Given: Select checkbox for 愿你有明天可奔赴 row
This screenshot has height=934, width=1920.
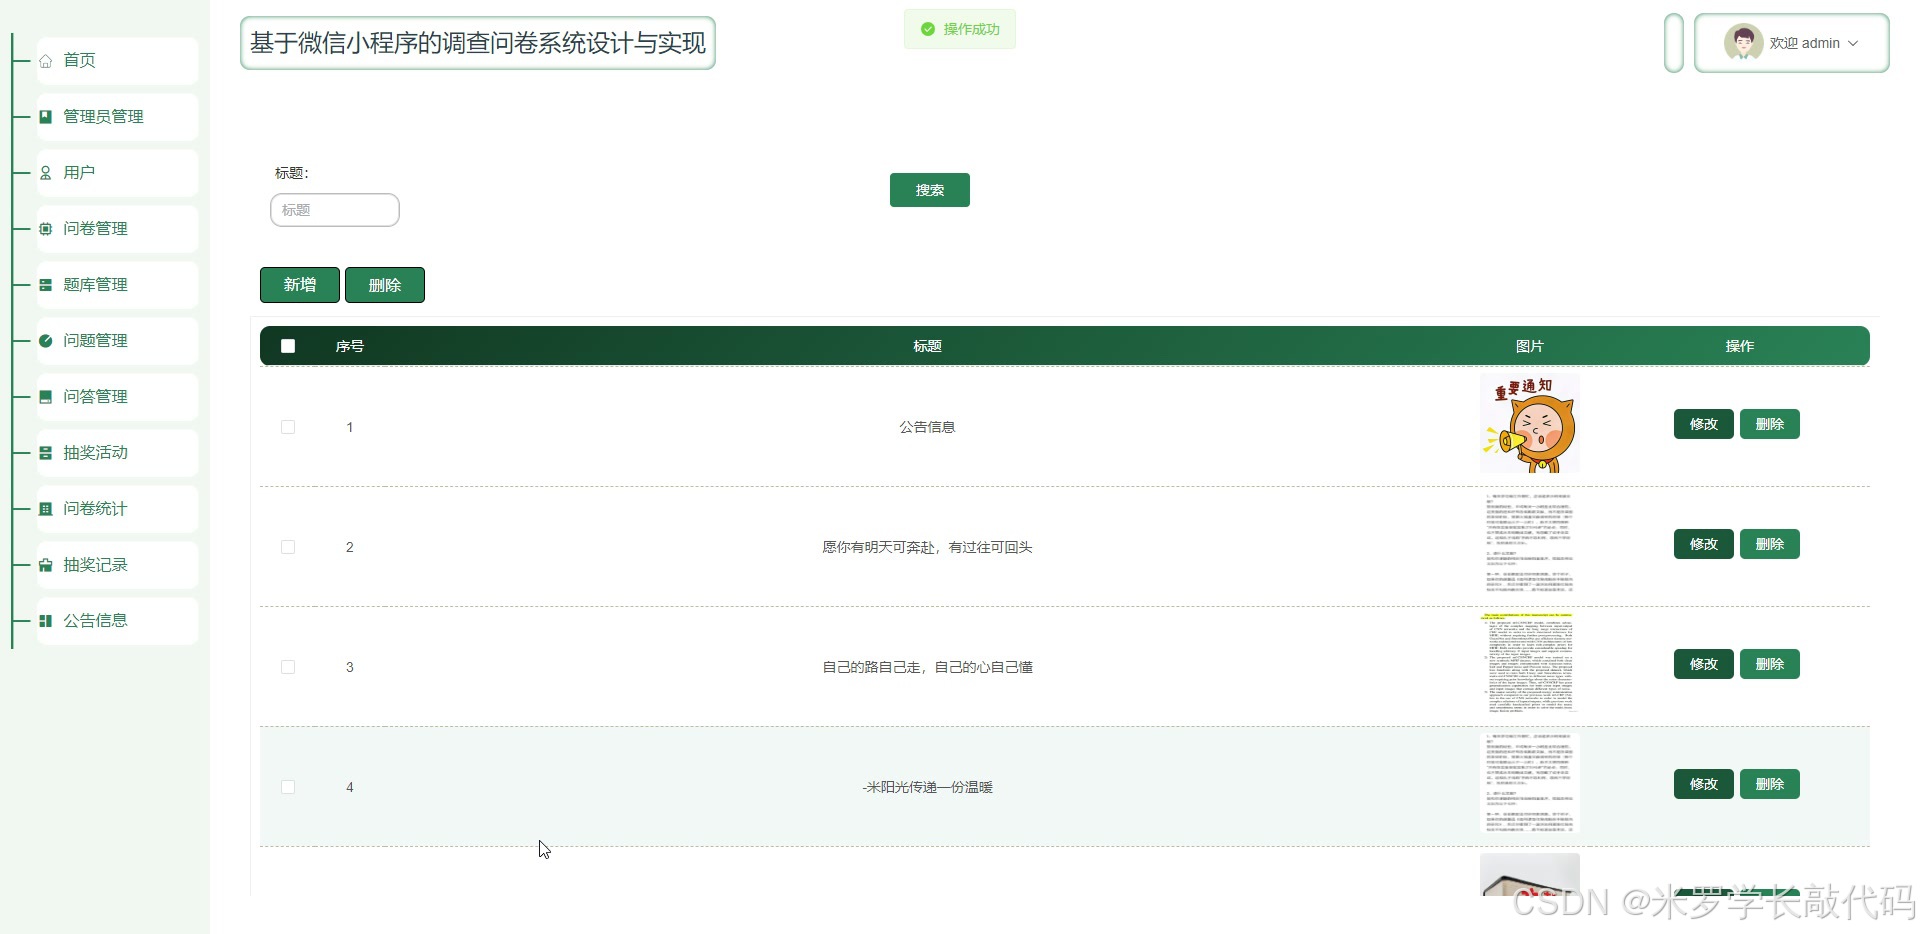Looking at the screenshot, I should pyautogui.click(x=288, y=547).
